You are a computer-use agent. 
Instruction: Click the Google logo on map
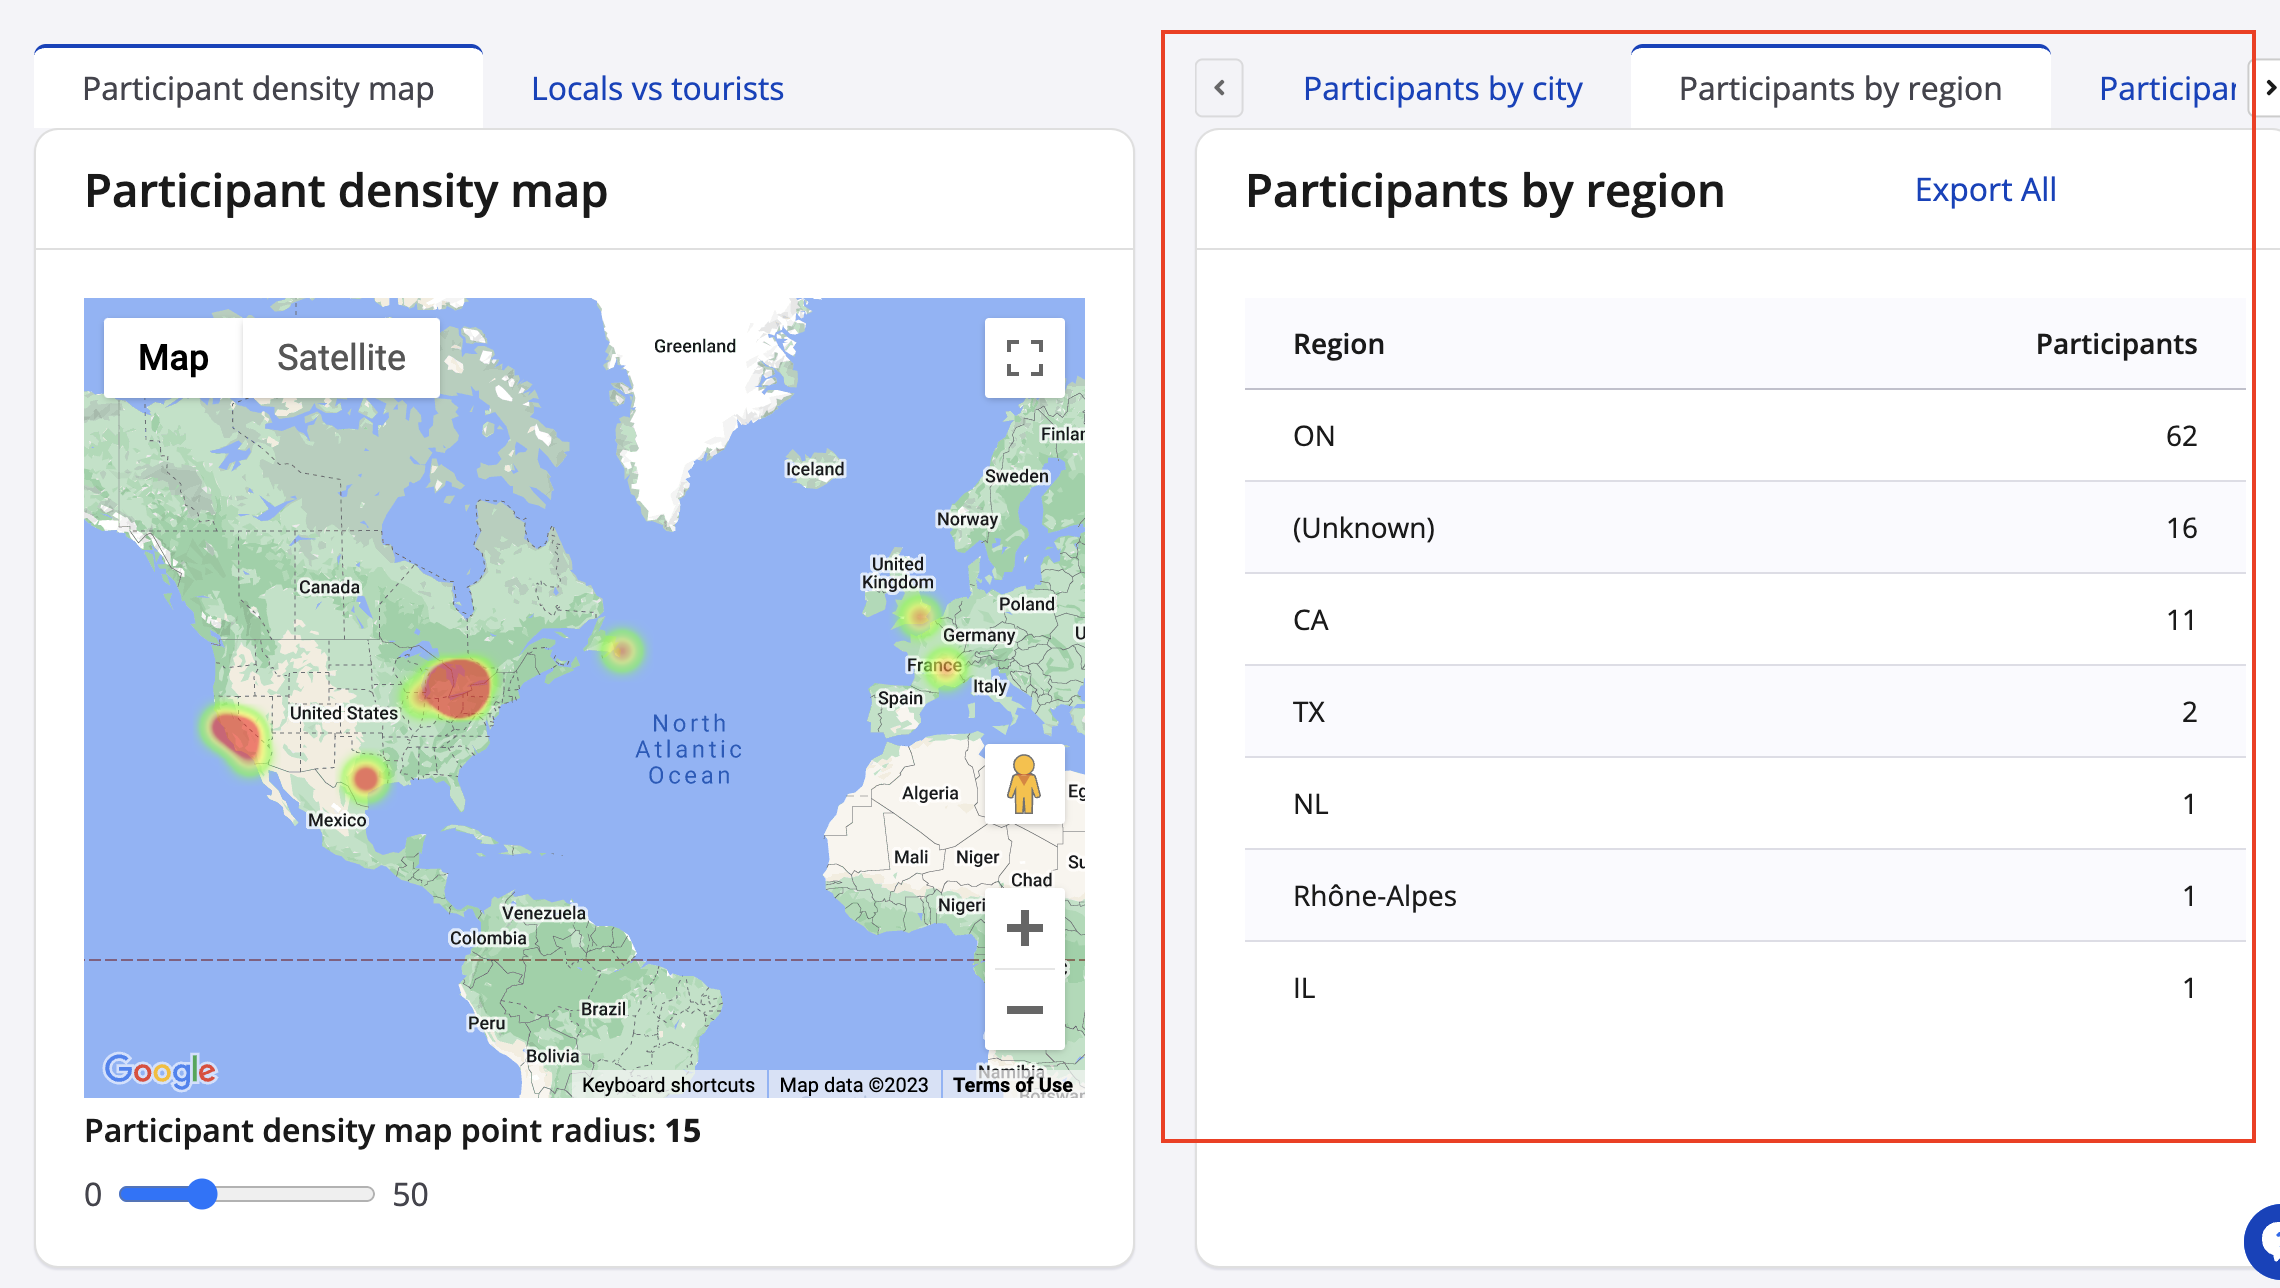click(160, 1070)
